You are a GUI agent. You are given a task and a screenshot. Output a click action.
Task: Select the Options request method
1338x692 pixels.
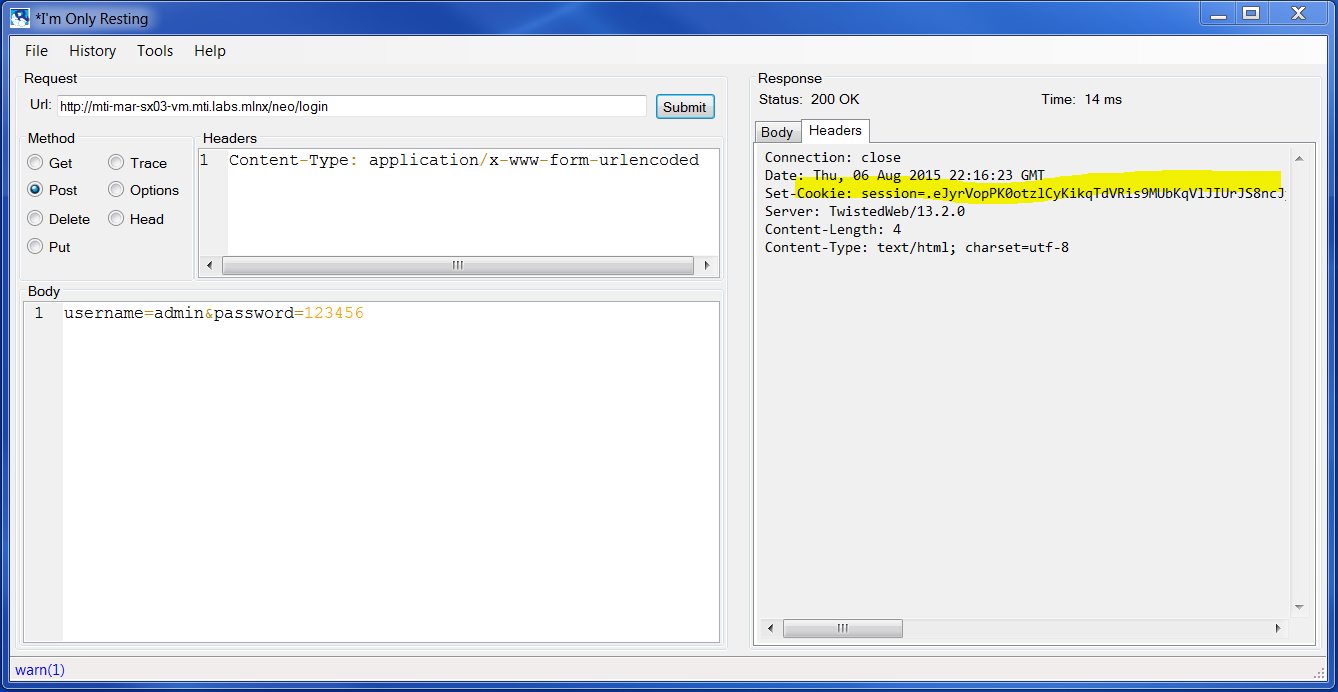pos(117,190)
